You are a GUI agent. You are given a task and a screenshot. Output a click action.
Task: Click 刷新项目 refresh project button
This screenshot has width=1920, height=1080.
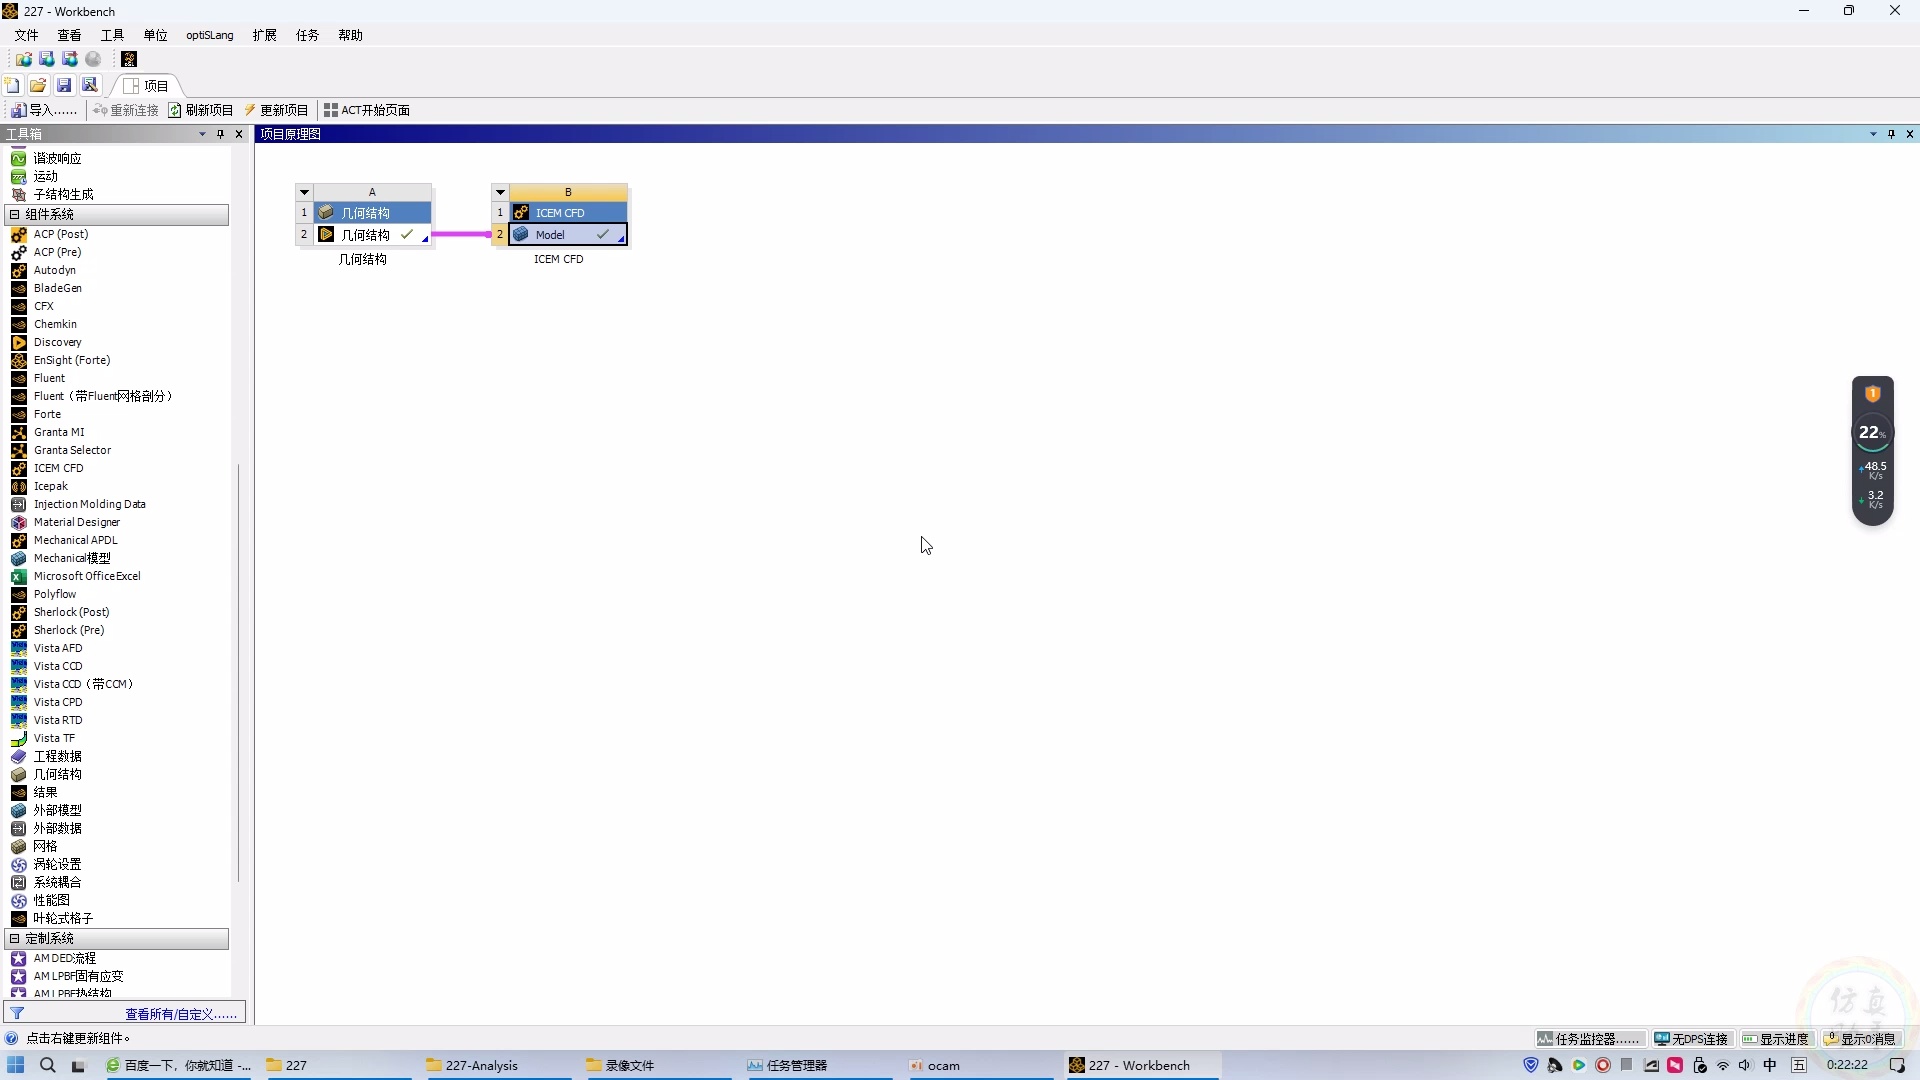201,110
